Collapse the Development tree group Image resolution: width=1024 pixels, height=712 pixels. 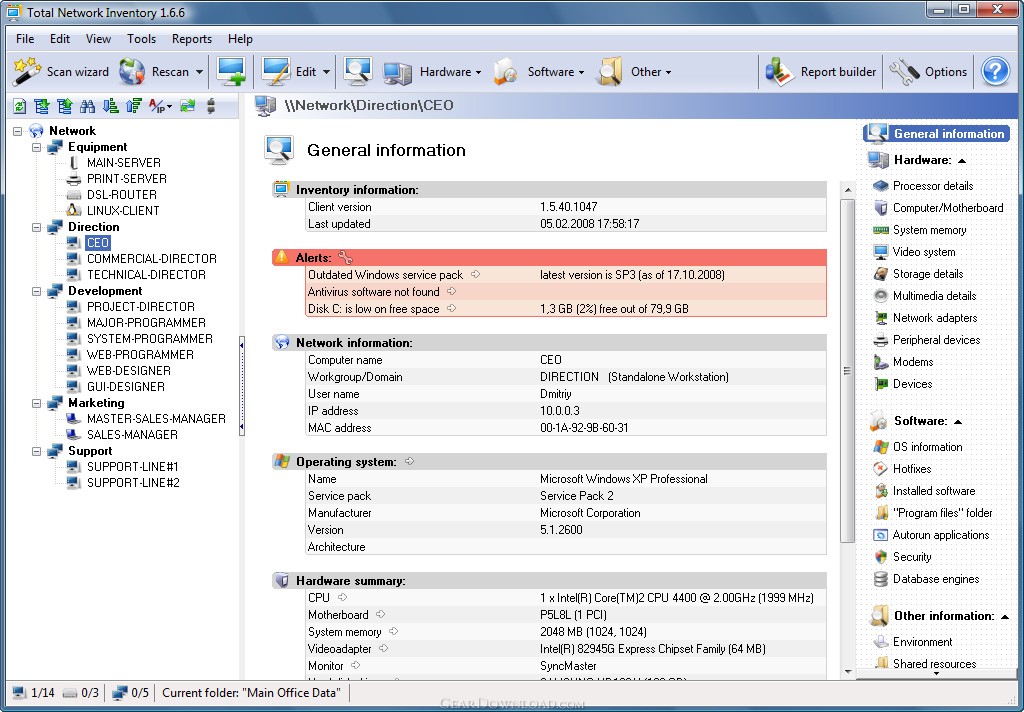(37, 291)
